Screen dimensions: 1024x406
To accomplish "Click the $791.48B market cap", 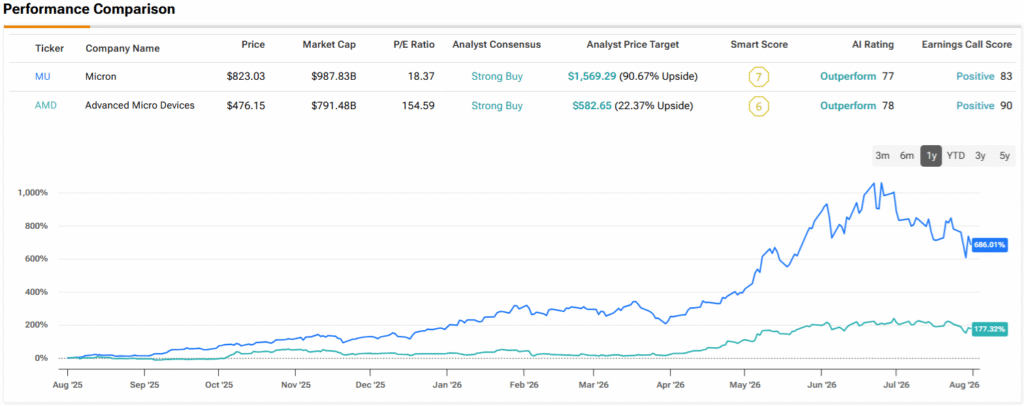I will (x=334, y=105).
